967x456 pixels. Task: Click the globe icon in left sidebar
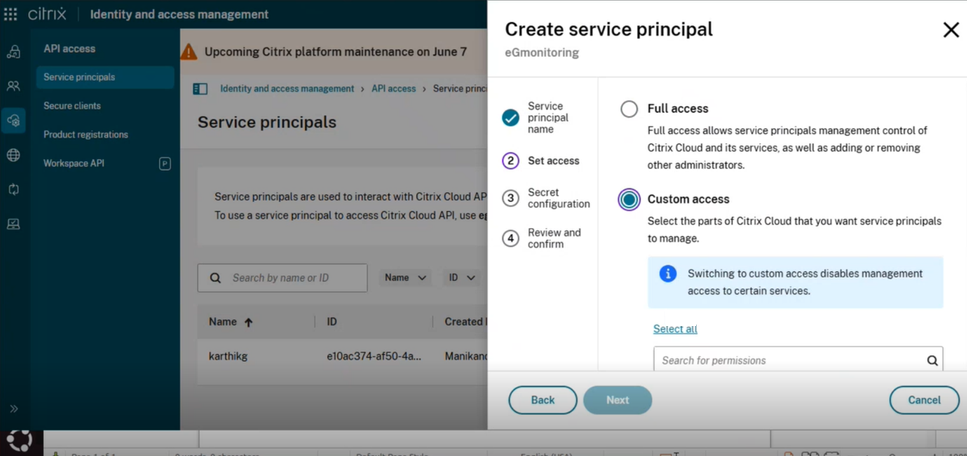click(x=13, y=155)
